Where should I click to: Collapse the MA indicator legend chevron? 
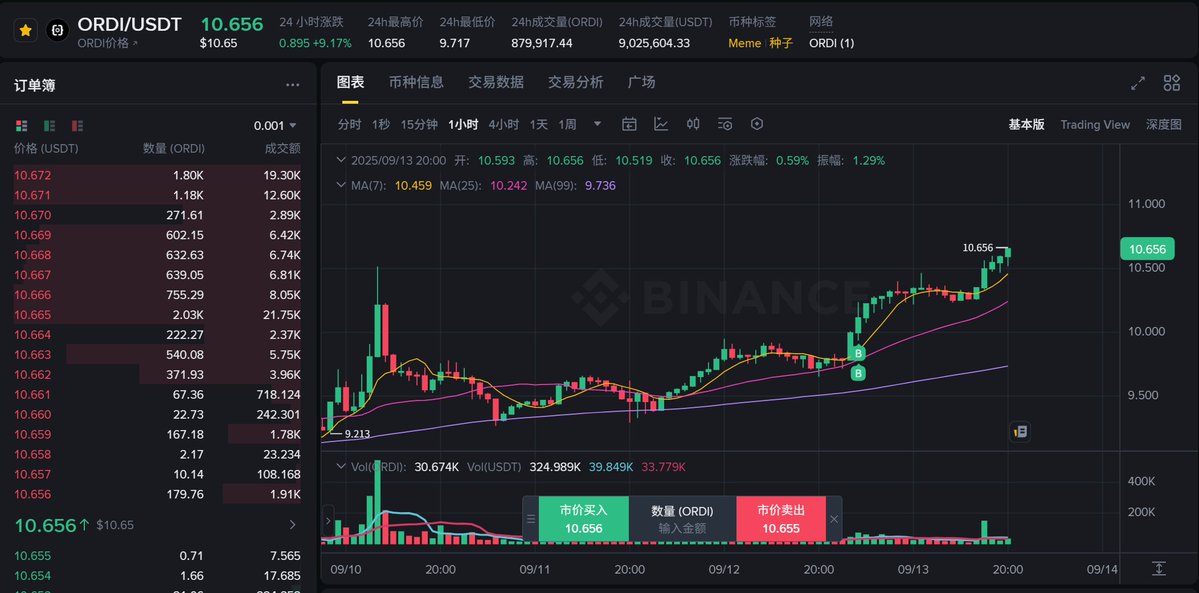click(342, 185)
